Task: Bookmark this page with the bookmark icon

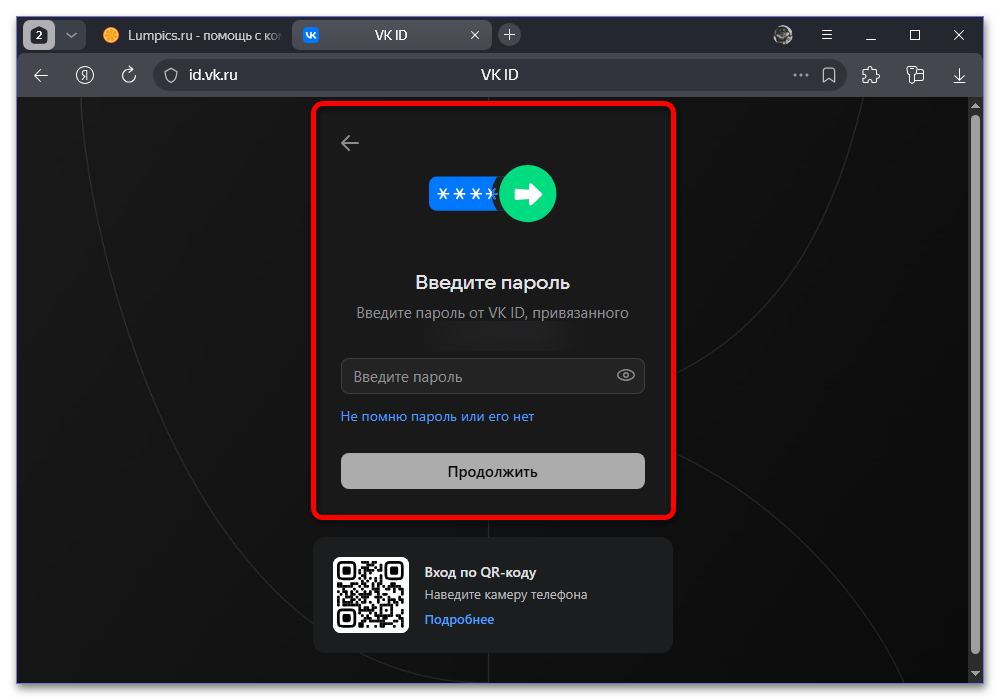Action: (828, 75)
